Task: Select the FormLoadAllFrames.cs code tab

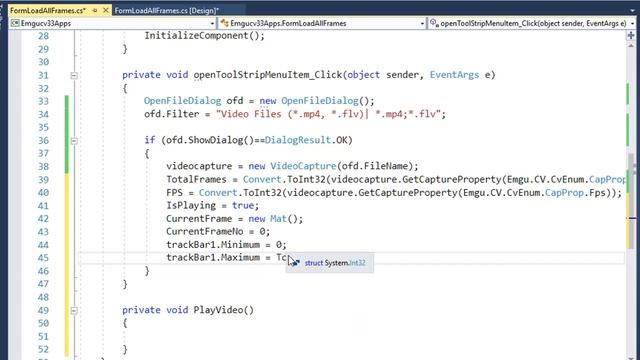Action: pyautogui.click(x=47, y=10)
